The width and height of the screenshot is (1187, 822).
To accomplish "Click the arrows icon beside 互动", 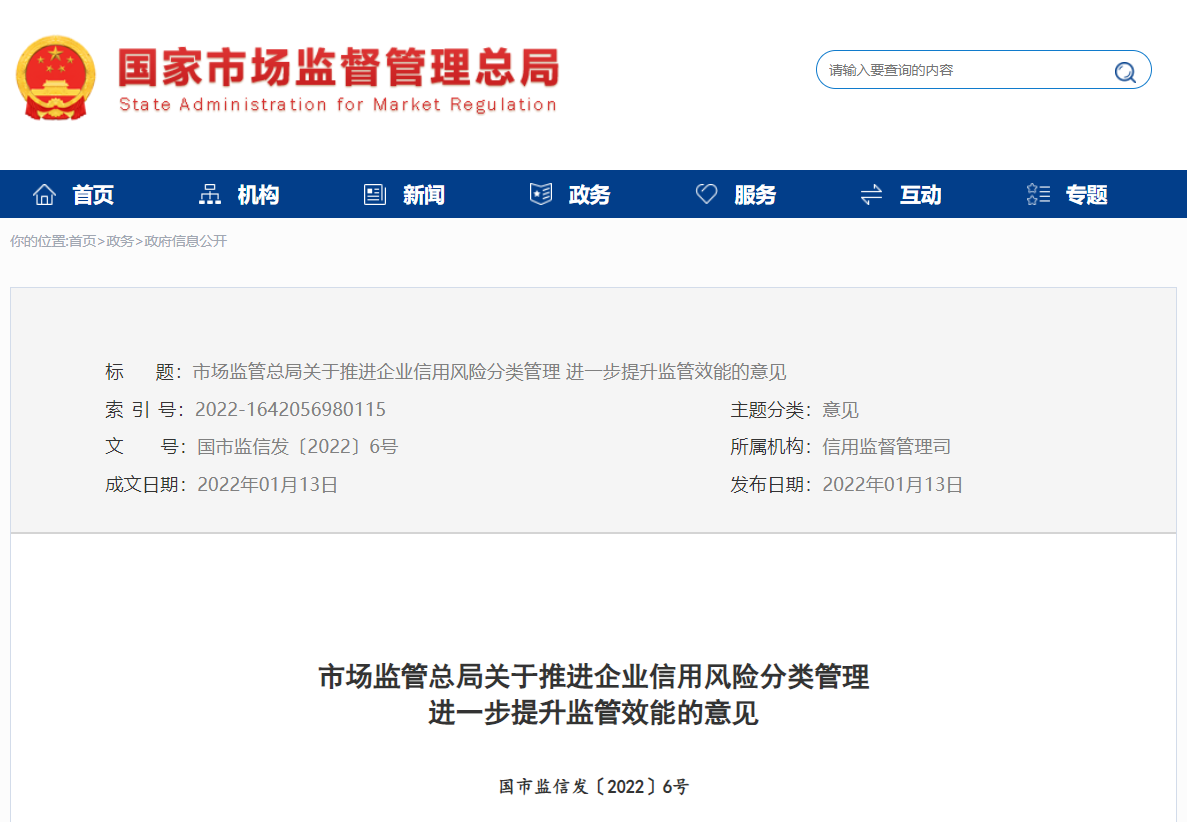I will [x=871, y=195].
